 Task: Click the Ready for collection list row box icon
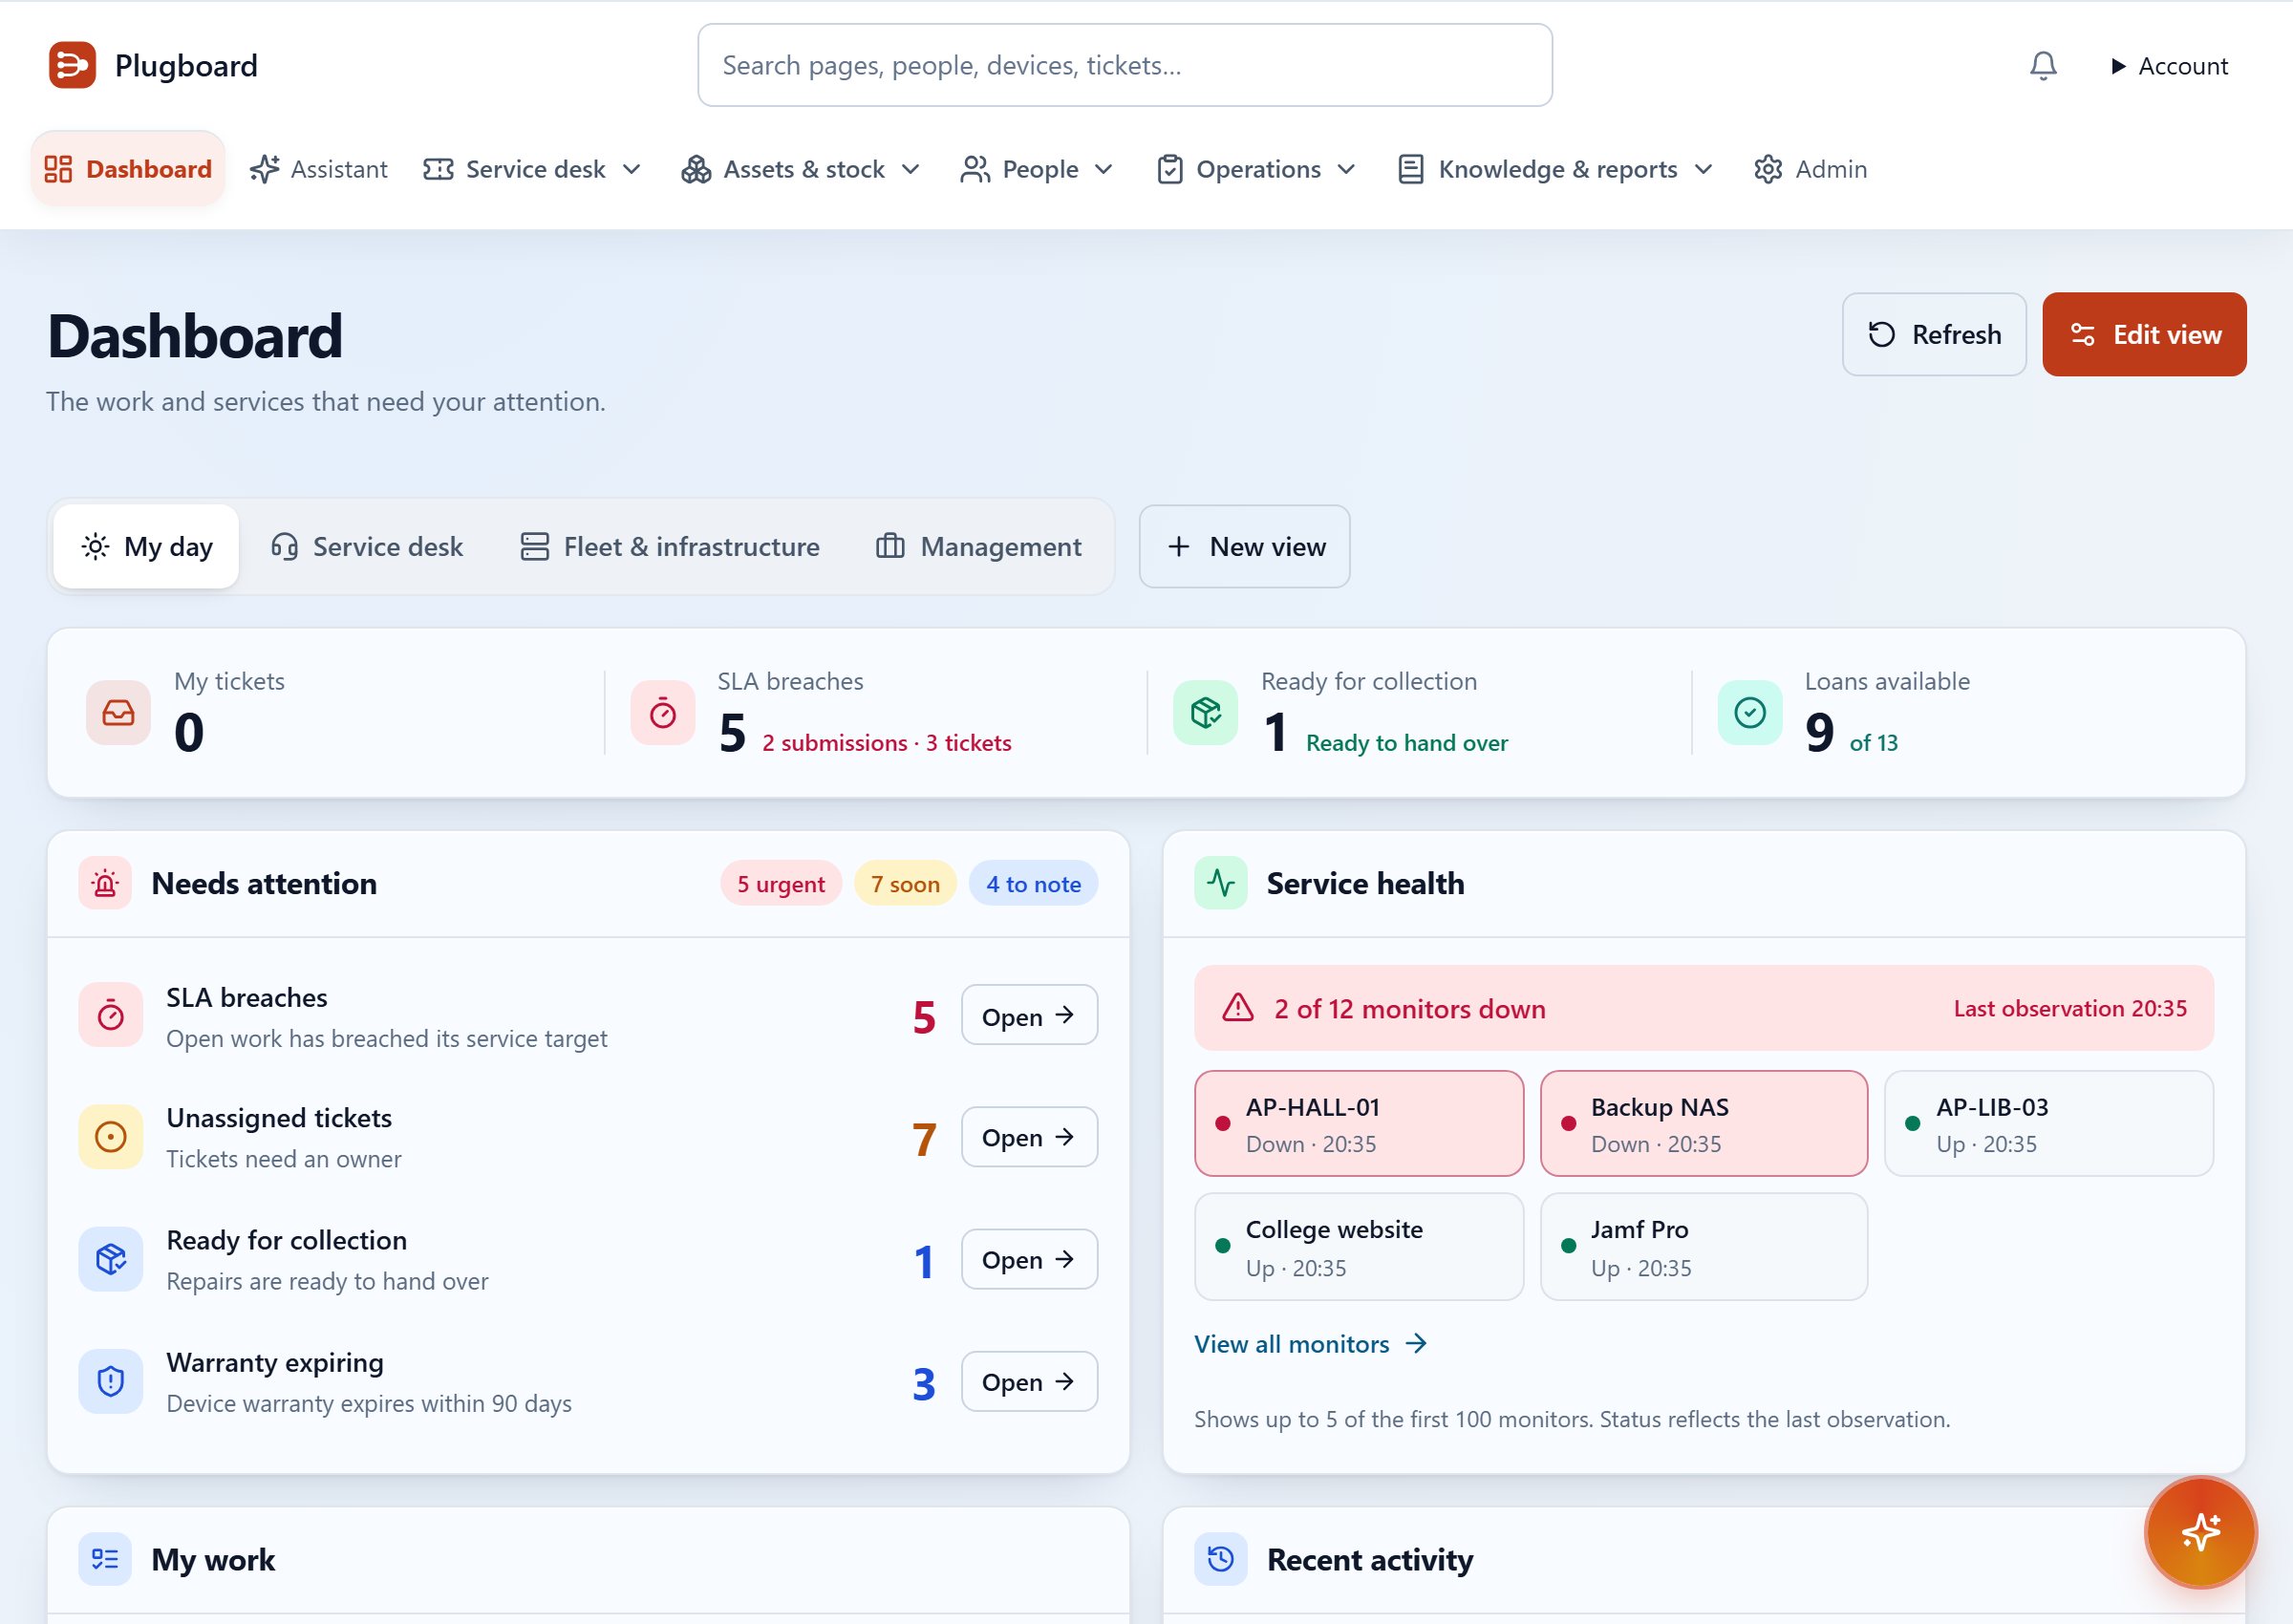click(110, 1259)
